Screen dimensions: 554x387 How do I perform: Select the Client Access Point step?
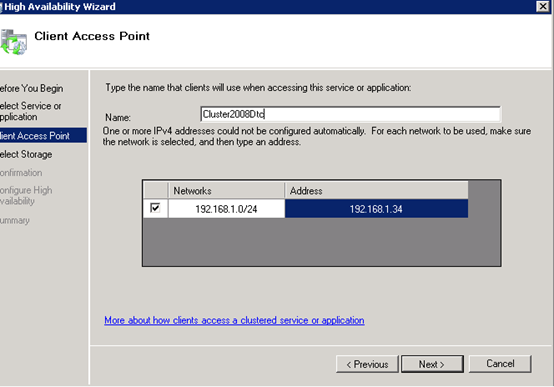tap(42, 135)
